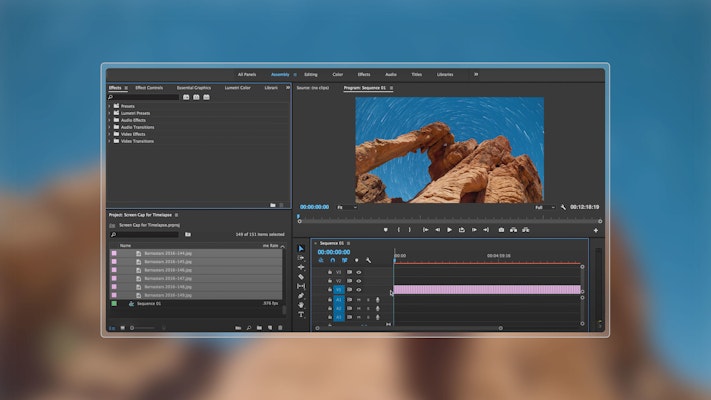Image resolution: width=711 pixels, height=400 pixels.
Task: Click the timeline Add Marker icon
Action: coord(356,260)
